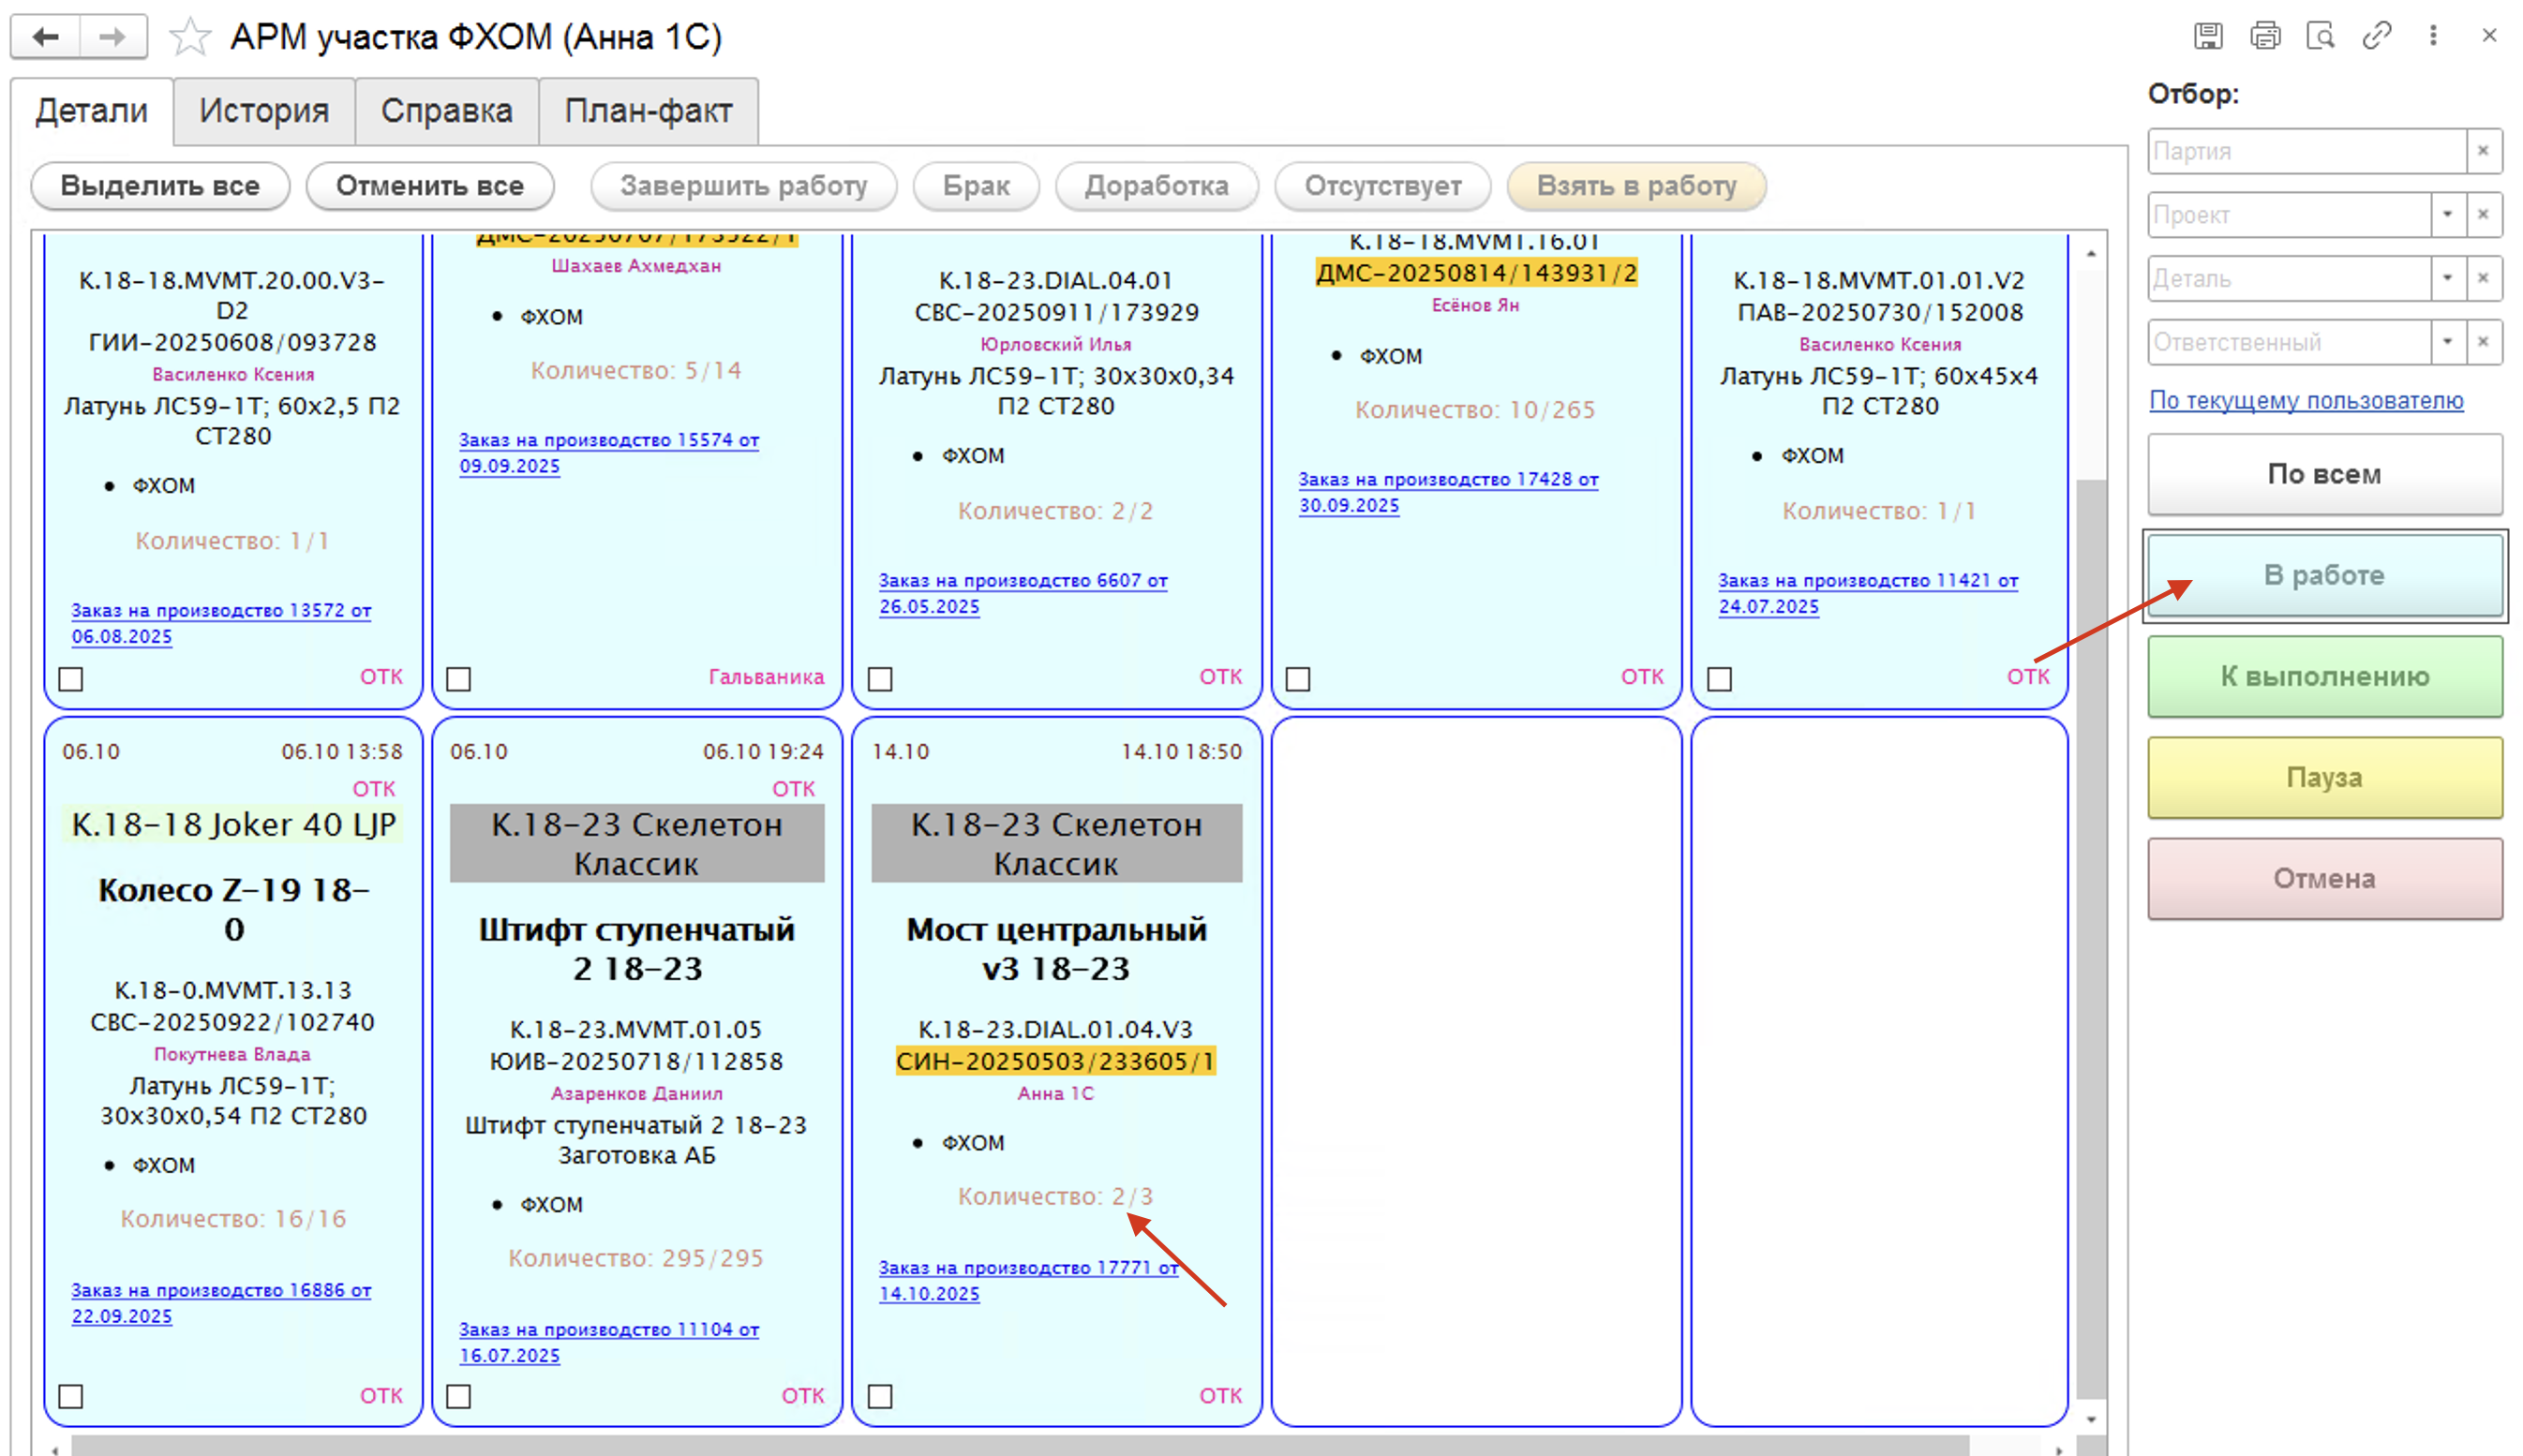This screenshot has width=2523, height=1456.
Task: Check the Колесо Z-19 18-0 card checkbox
Action: point(71,1396)
